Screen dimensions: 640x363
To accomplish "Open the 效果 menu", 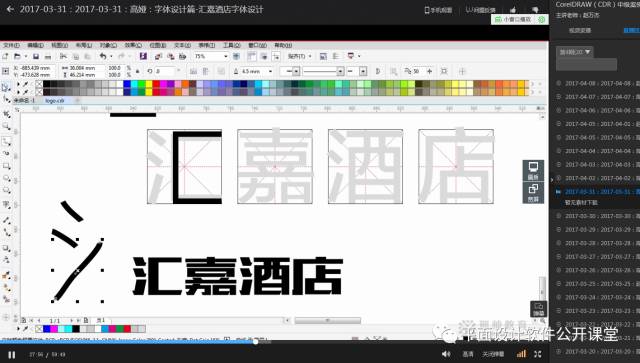I will (133, 45).
